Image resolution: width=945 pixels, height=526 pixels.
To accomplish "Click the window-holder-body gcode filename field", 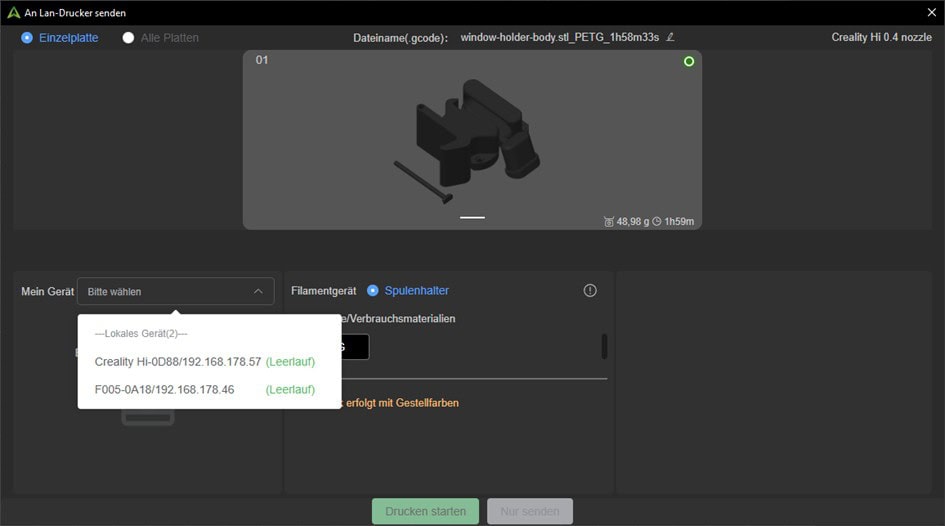I will click(559, 38).
